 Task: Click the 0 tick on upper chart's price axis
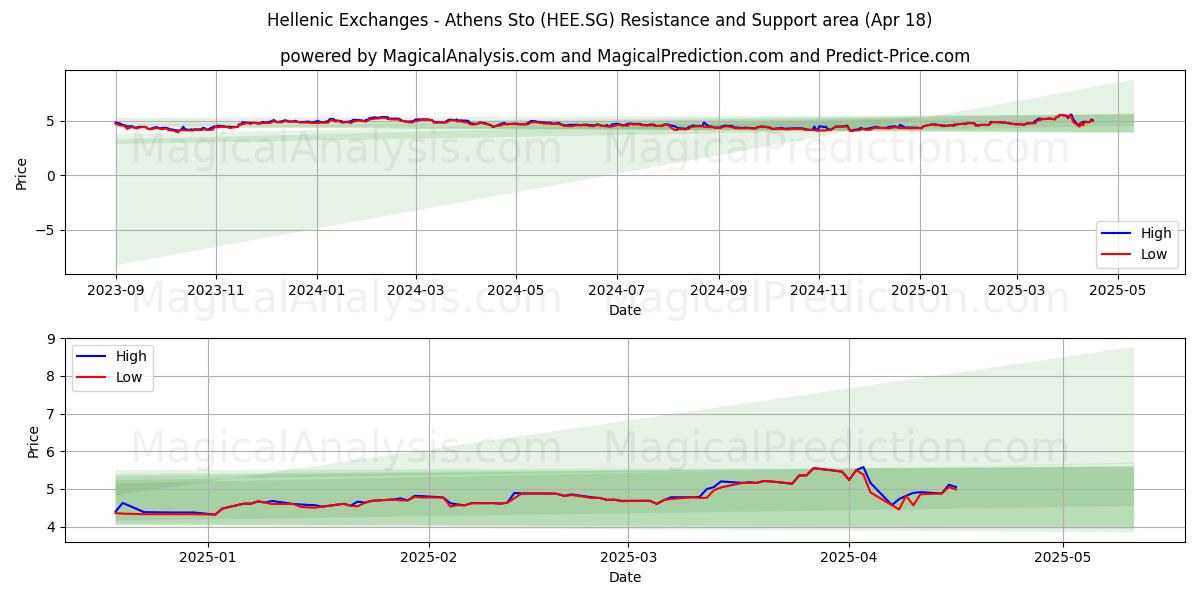53,176
